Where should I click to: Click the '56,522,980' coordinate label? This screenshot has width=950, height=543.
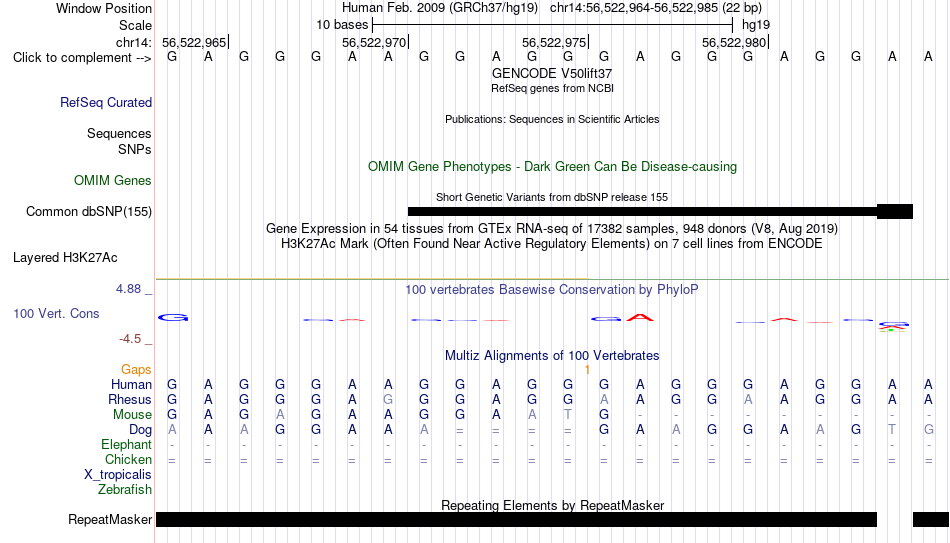(734, 42)
